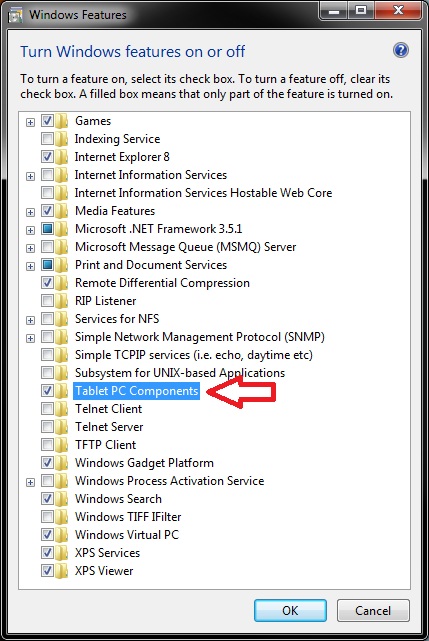Viewport: 429px width, 641px height.
Task: Select Microsoft Message Queue (MSMQ) Server label
Action: 186,247
